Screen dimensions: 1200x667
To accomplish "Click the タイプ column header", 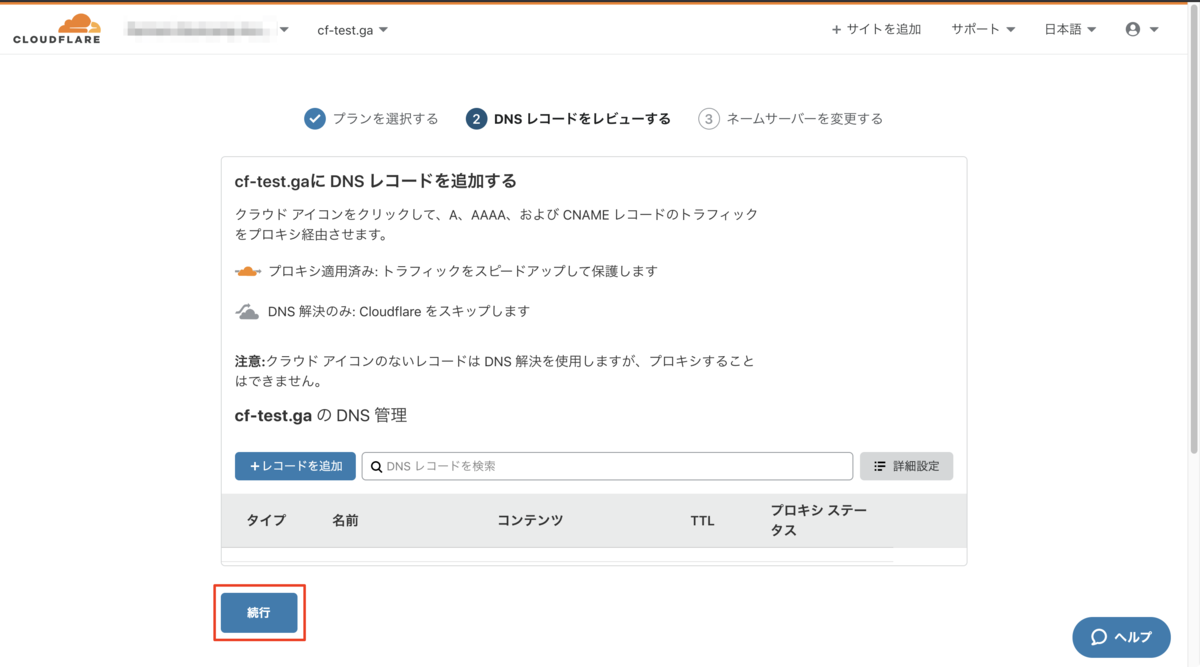I will [265, 520].
